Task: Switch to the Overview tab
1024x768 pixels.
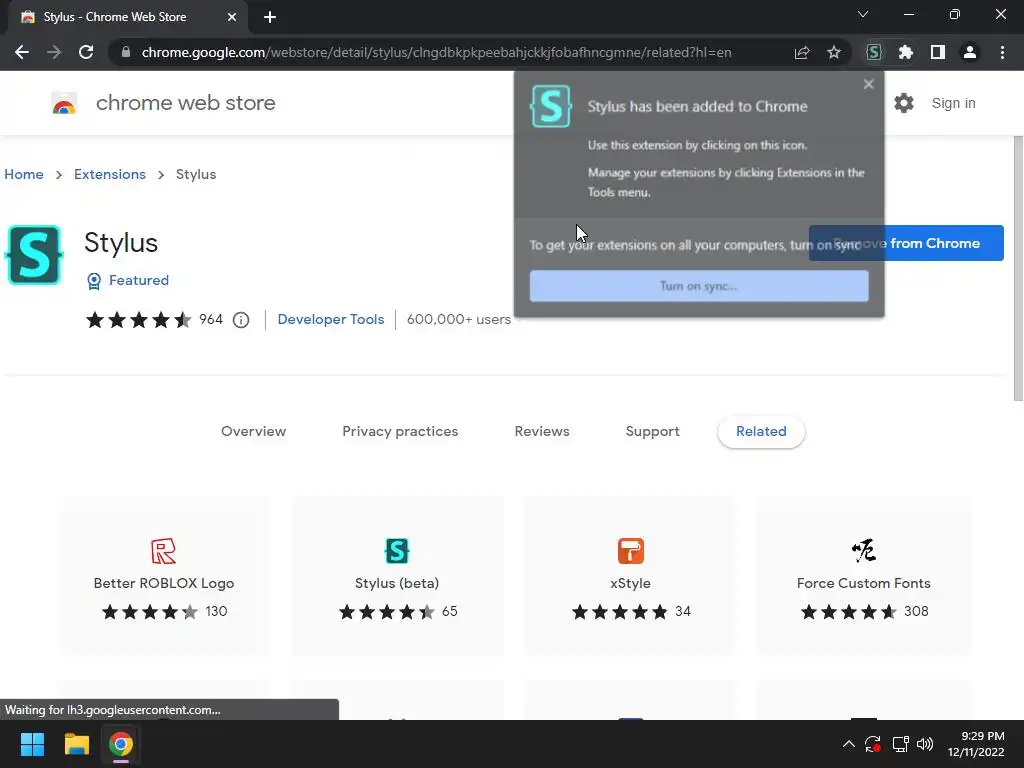Action: [253, 432]
